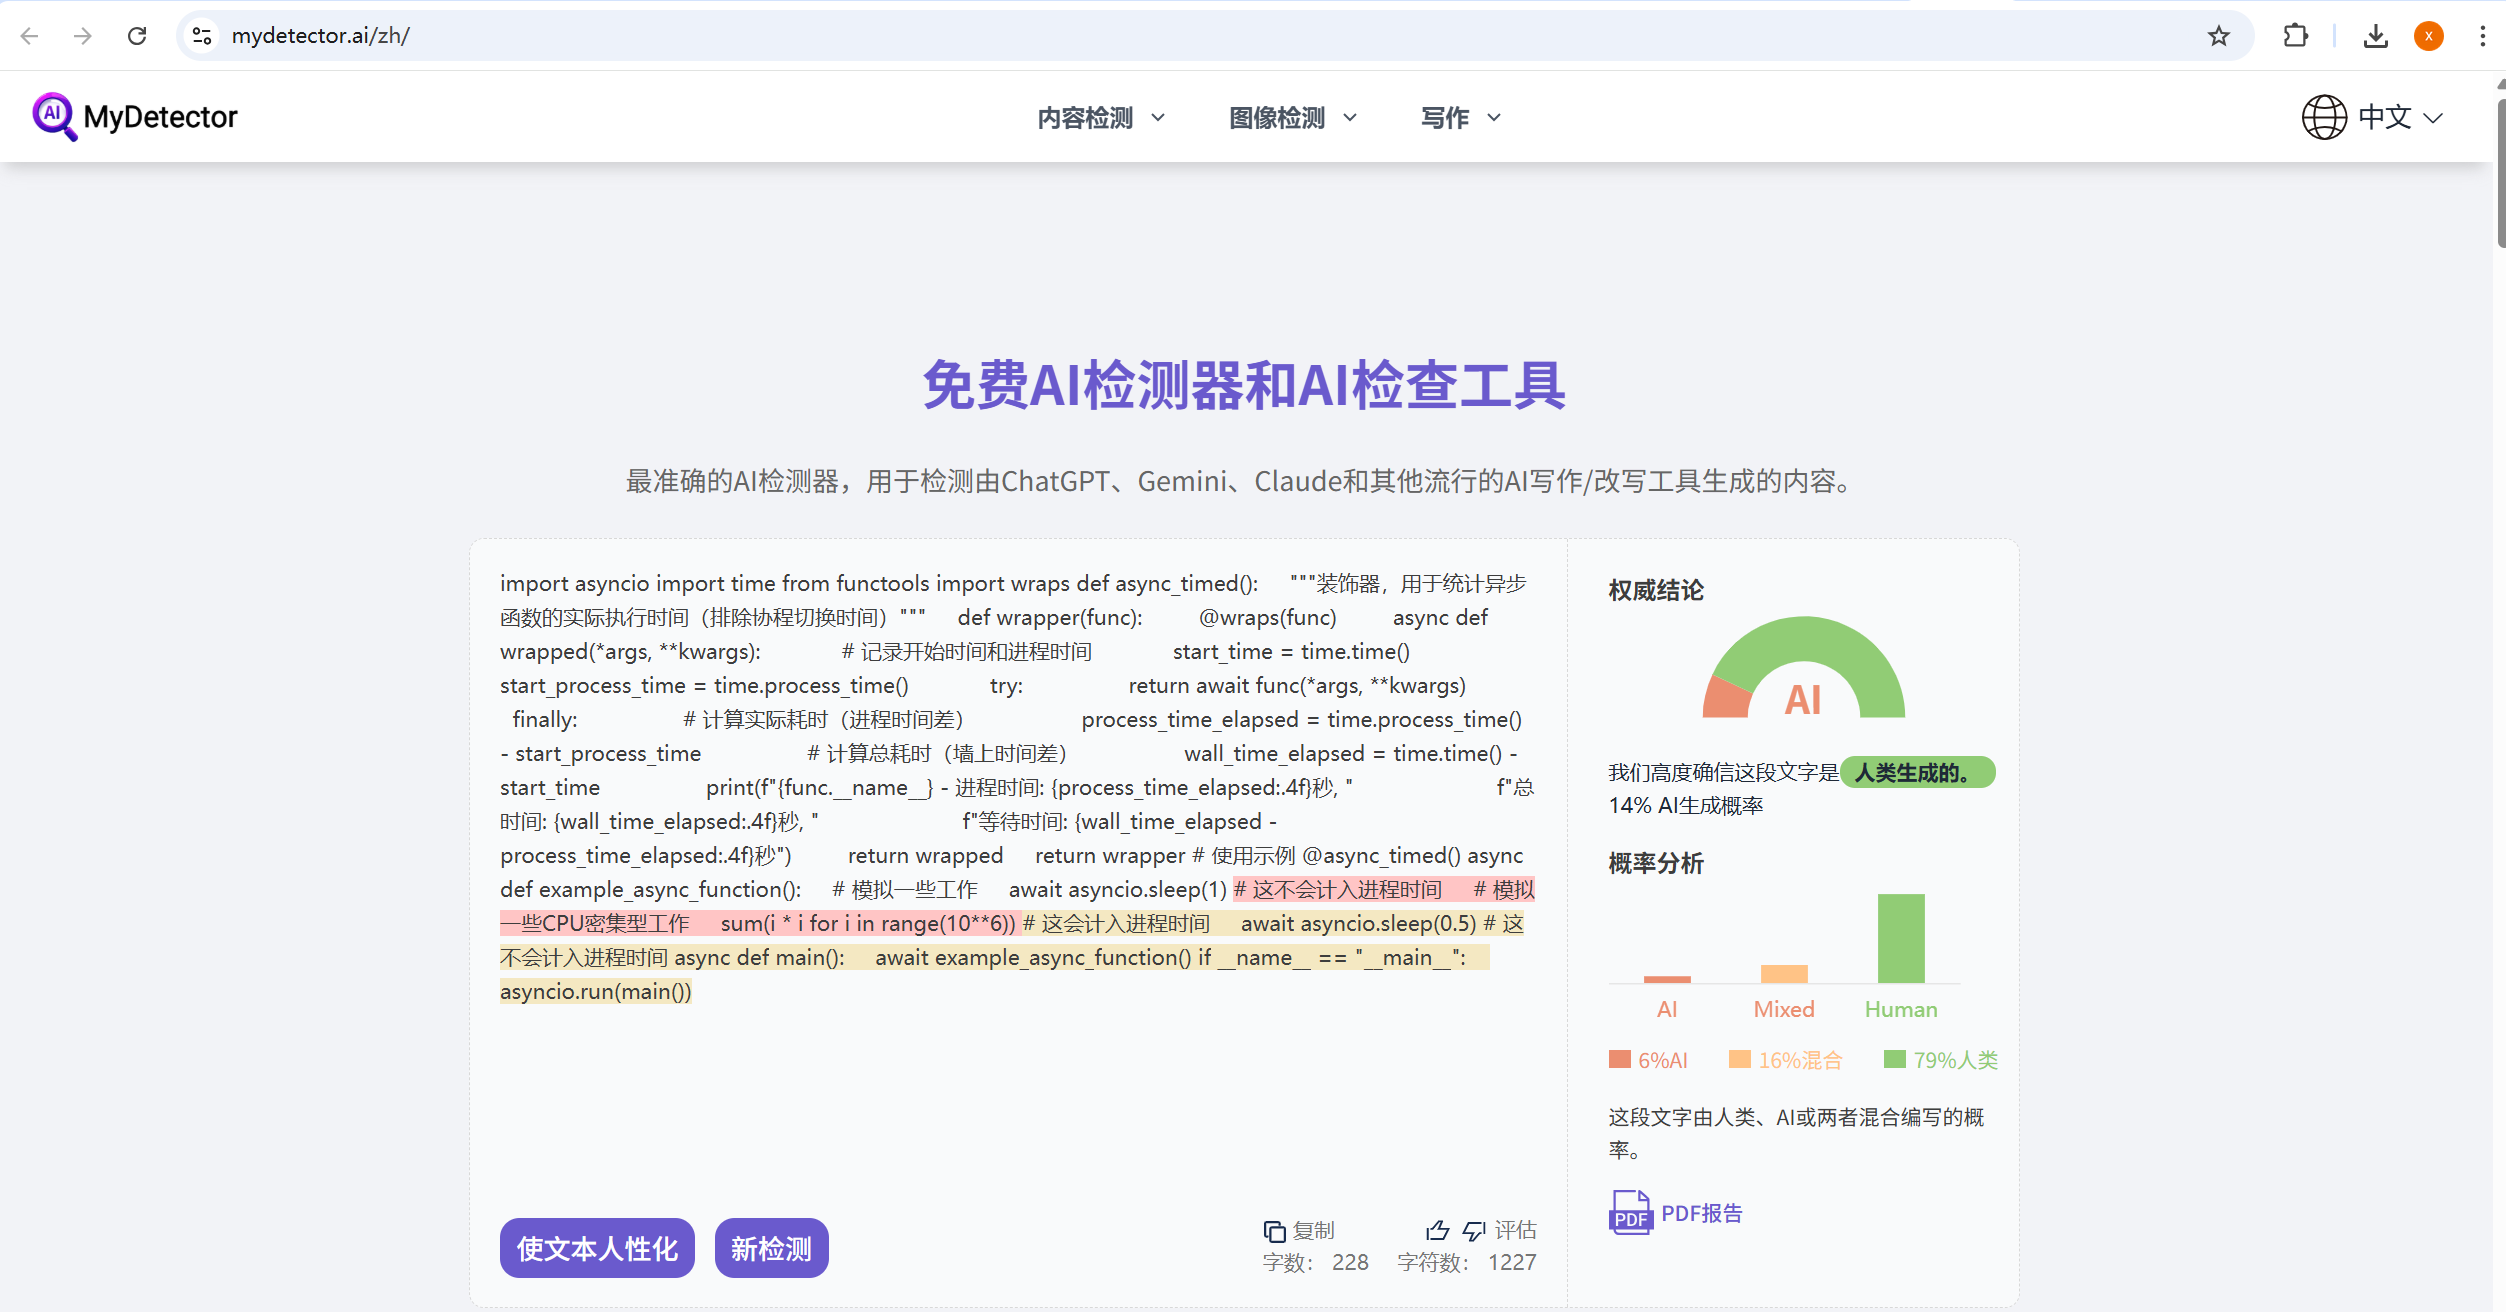The image size is (2506, 1312).
Task: Open the Chrome three-dot menu
Action: point(2482,36)
